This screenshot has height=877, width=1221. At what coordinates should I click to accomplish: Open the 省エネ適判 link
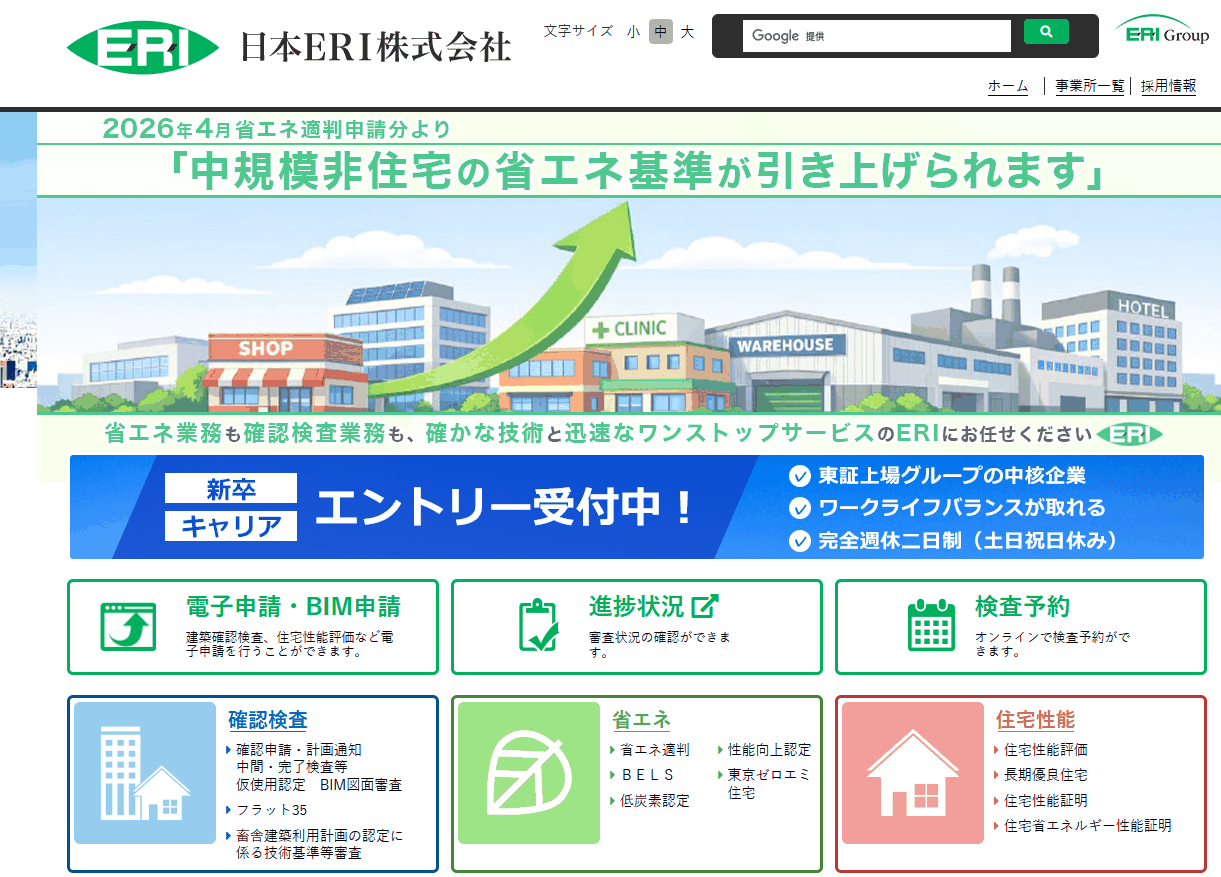[655, 750]
